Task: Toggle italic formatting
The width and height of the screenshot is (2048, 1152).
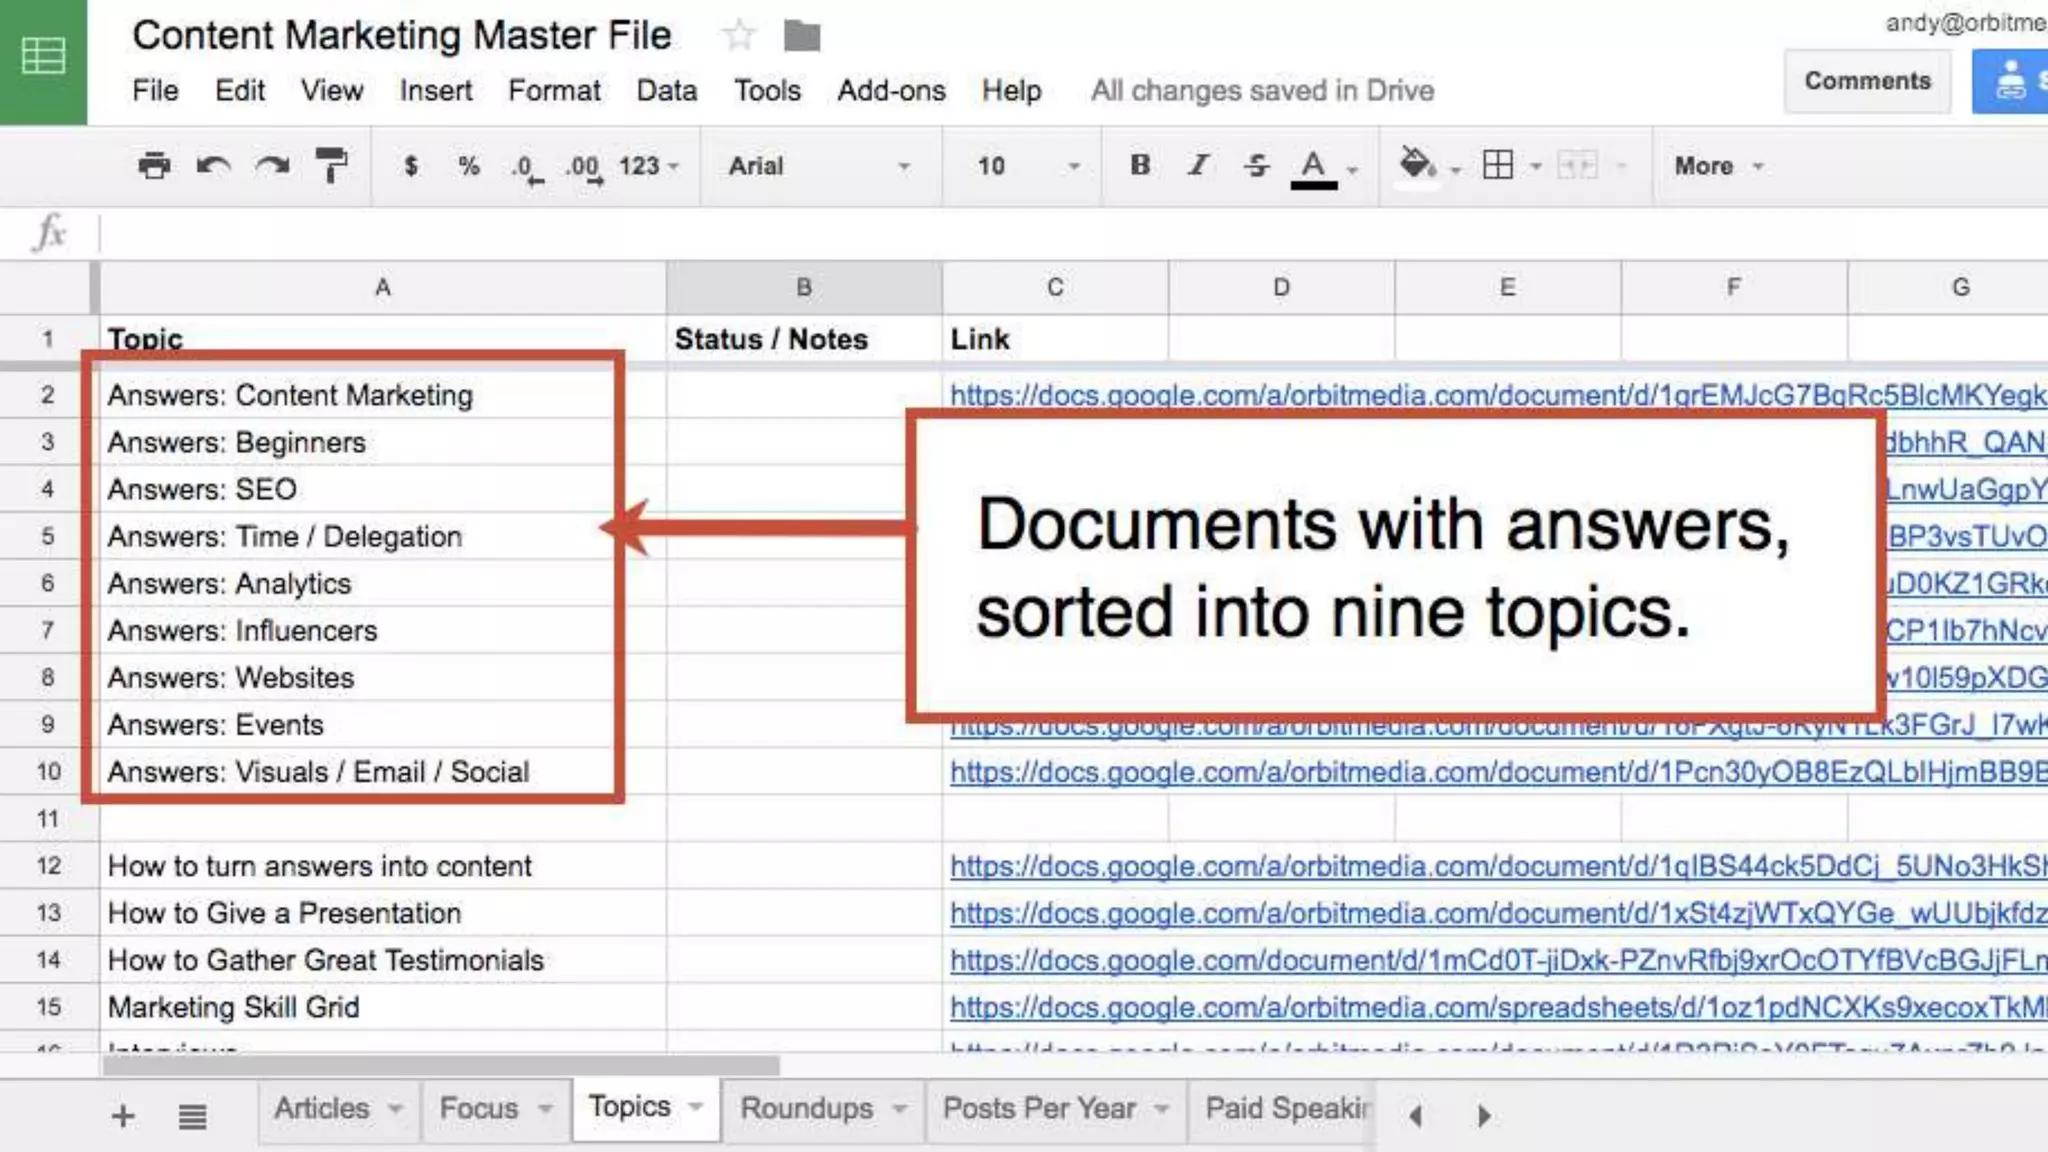Action: [x=1198, y=165]
